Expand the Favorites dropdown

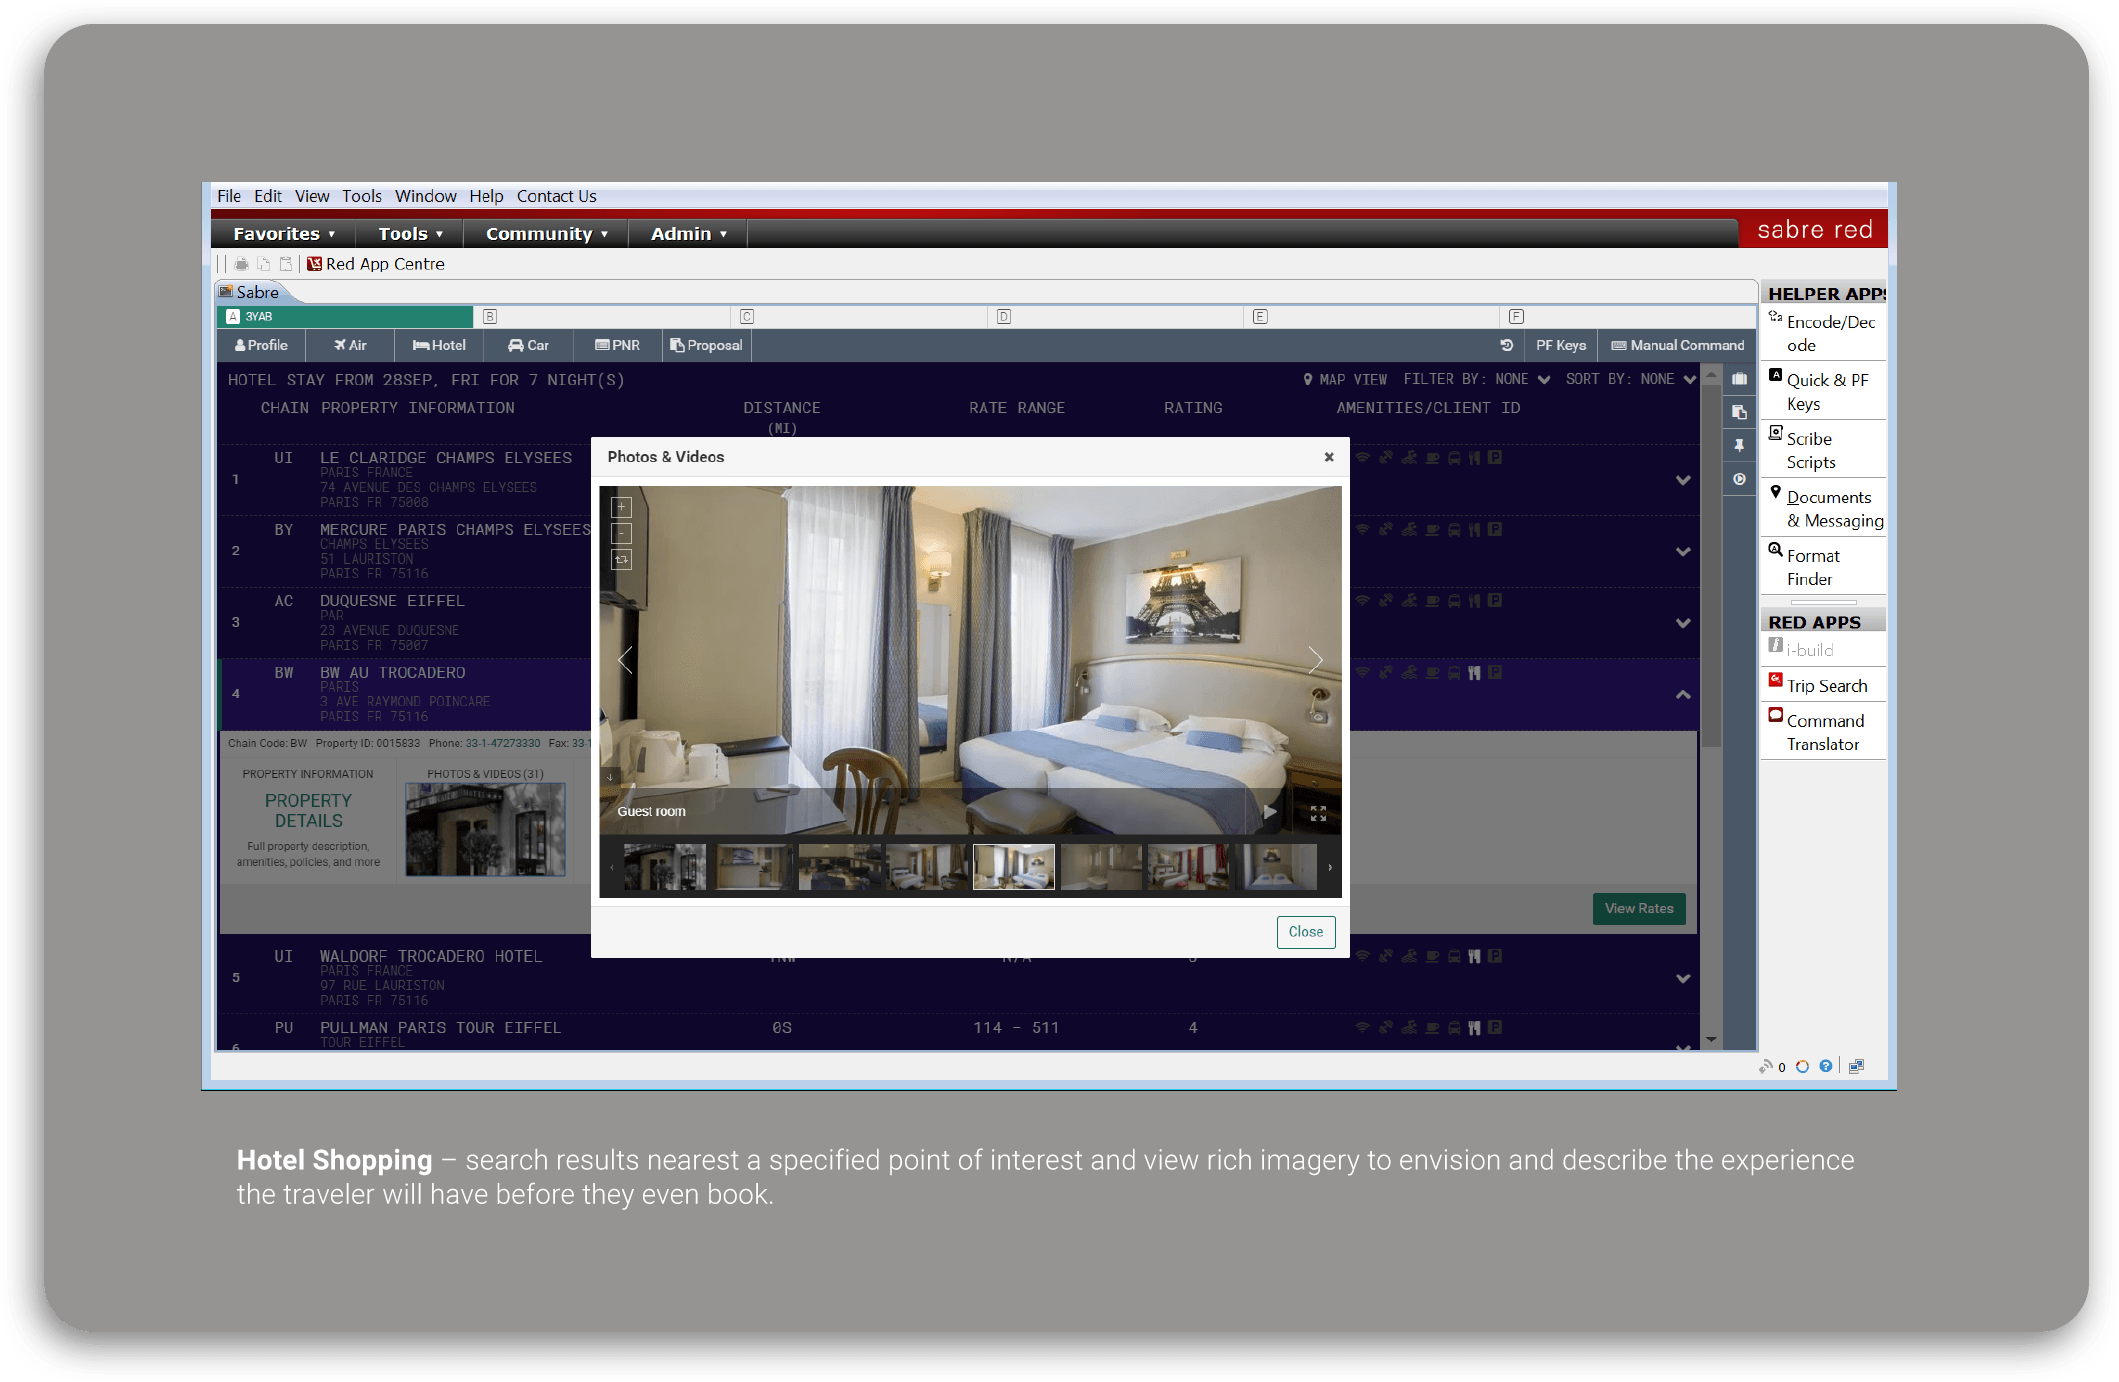tap(283, 234)
